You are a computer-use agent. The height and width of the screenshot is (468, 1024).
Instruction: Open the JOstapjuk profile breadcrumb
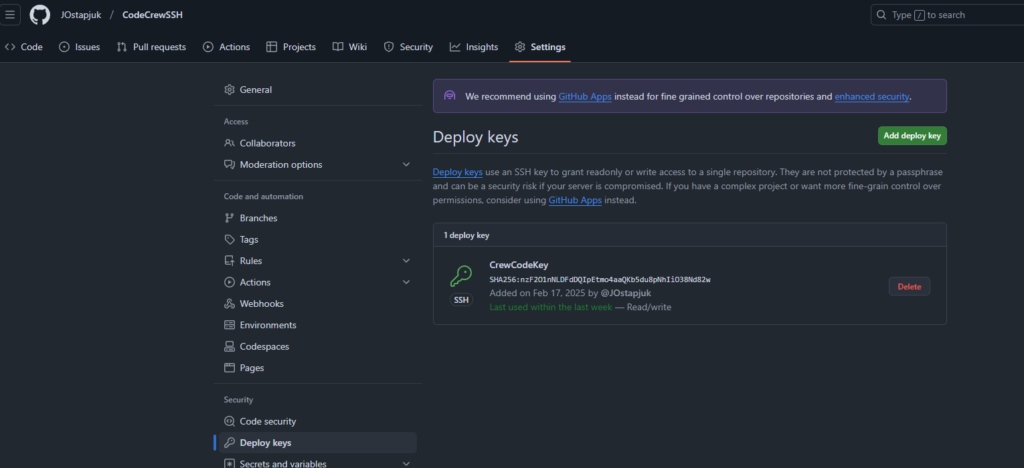tap(81, 15)
